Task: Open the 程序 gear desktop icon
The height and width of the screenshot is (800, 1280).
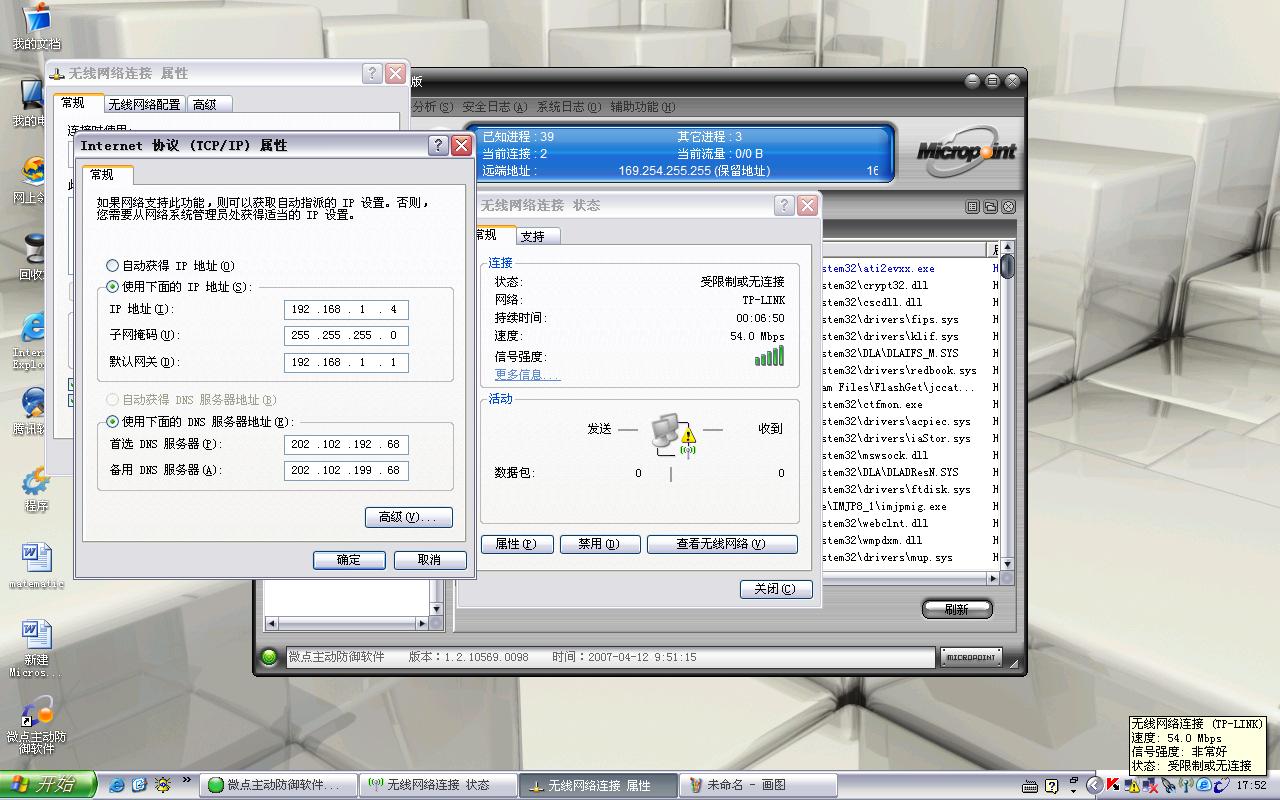Action: tap(36, 488)
